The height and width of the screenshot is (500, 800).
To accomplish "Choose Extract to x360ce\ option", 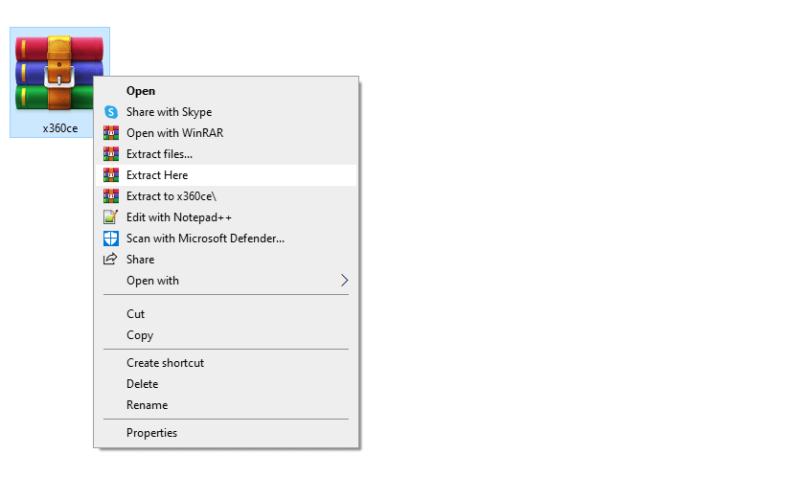I will [x=226, y=196].
